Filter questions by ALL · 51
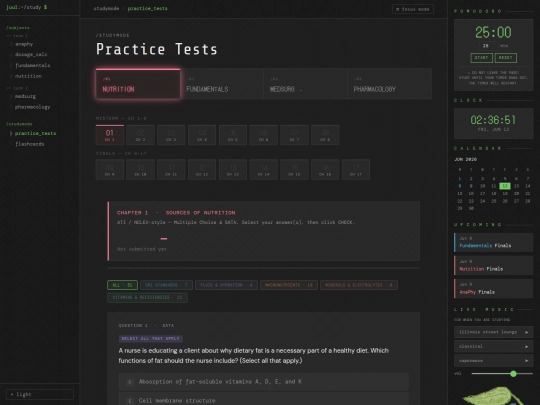 pos(122,285)
